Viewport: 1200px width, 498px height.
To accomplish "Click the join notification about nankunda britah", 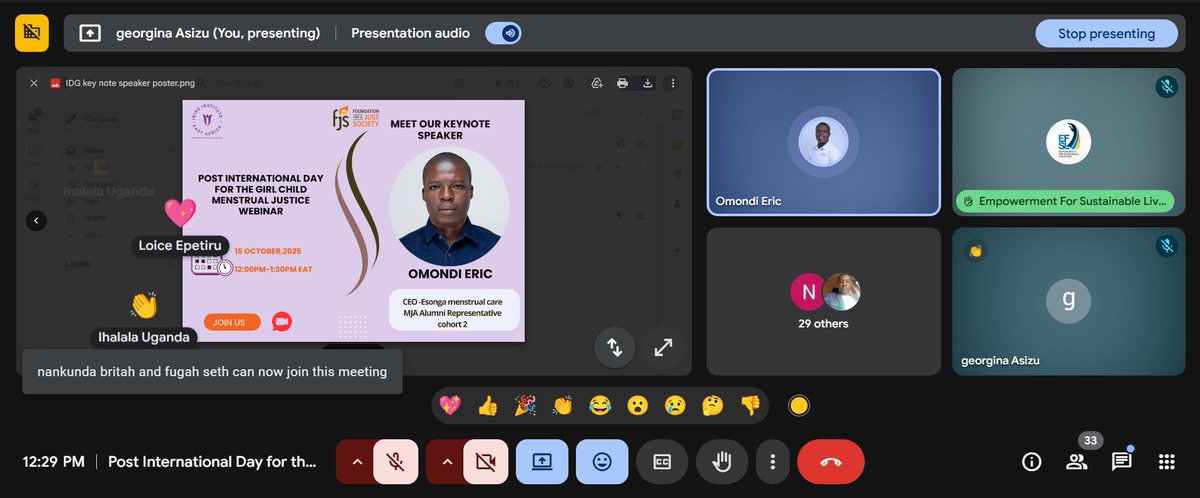I will click(x=212, y=372).
